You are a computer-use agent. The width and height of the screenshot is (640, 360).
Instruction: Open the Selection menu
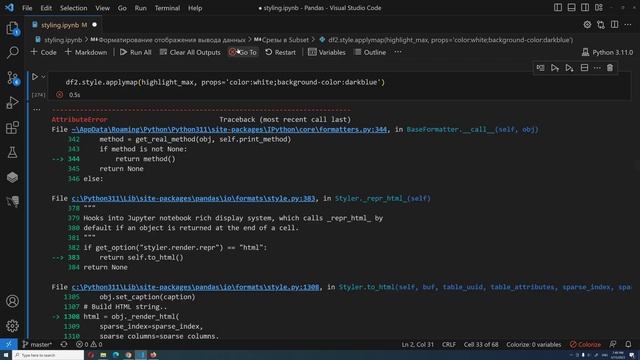pos(73,8)
